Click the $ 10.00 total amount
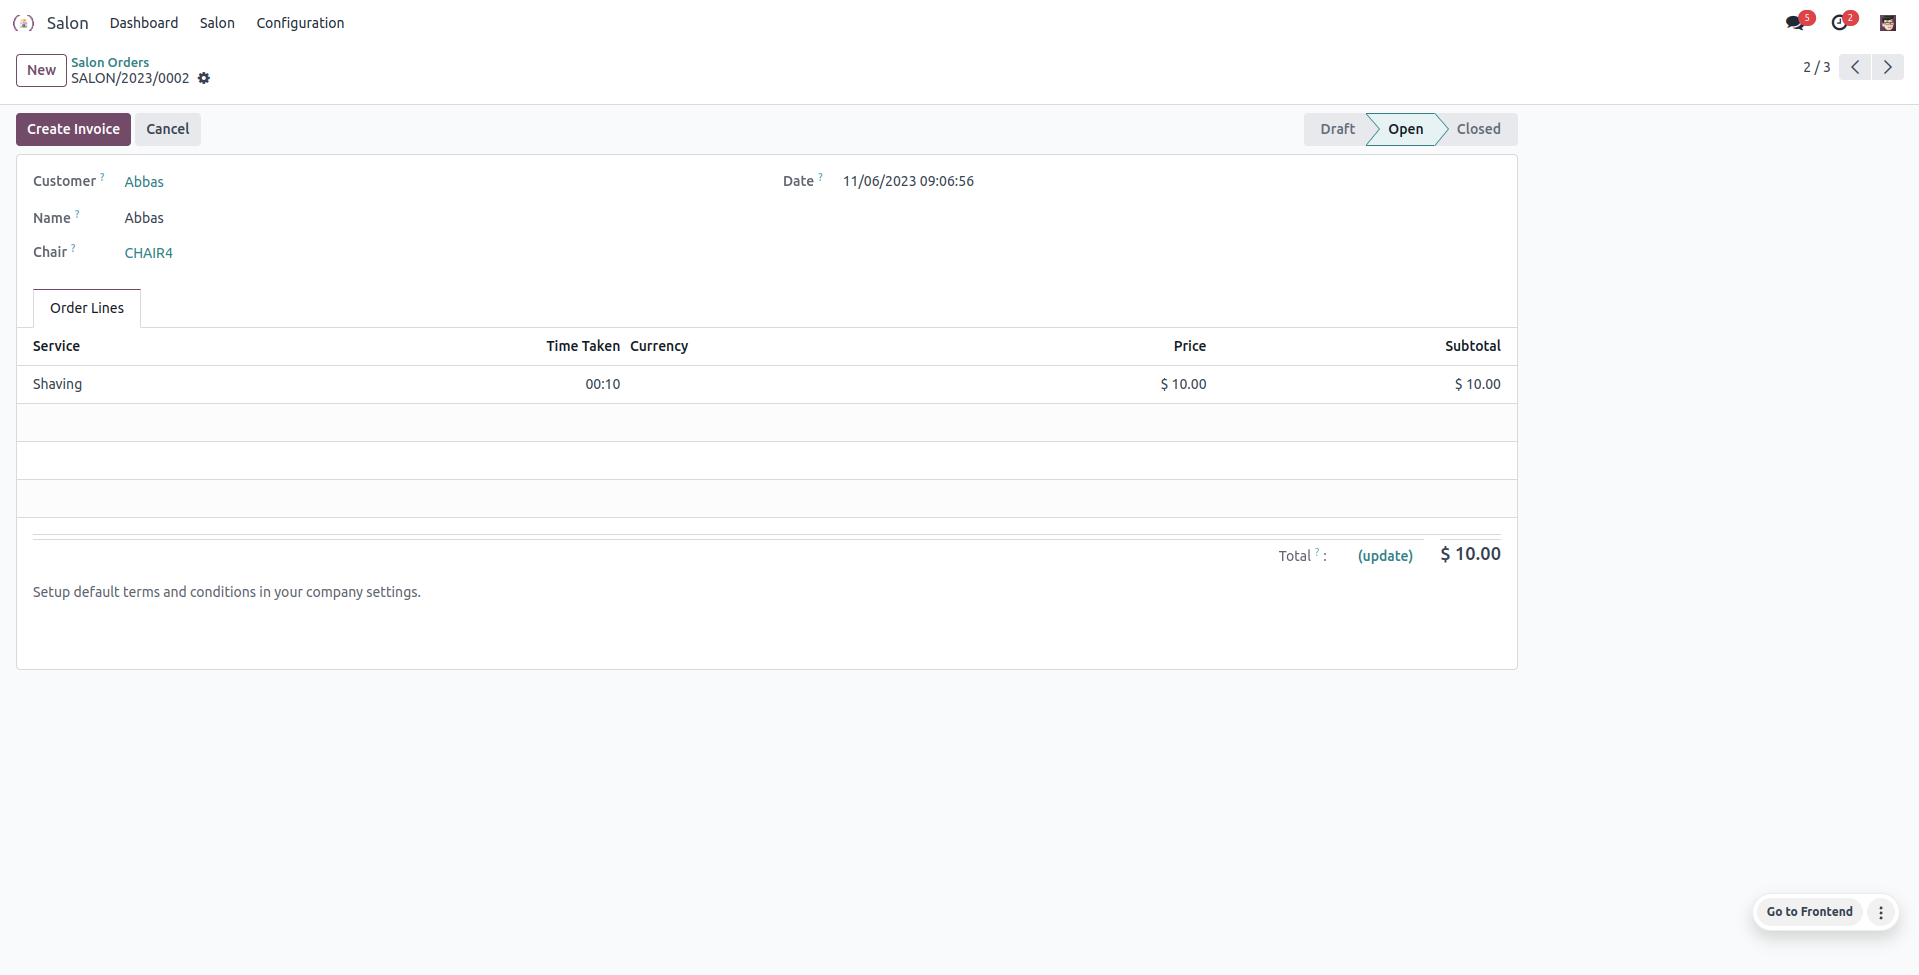 click(1470, 554)
